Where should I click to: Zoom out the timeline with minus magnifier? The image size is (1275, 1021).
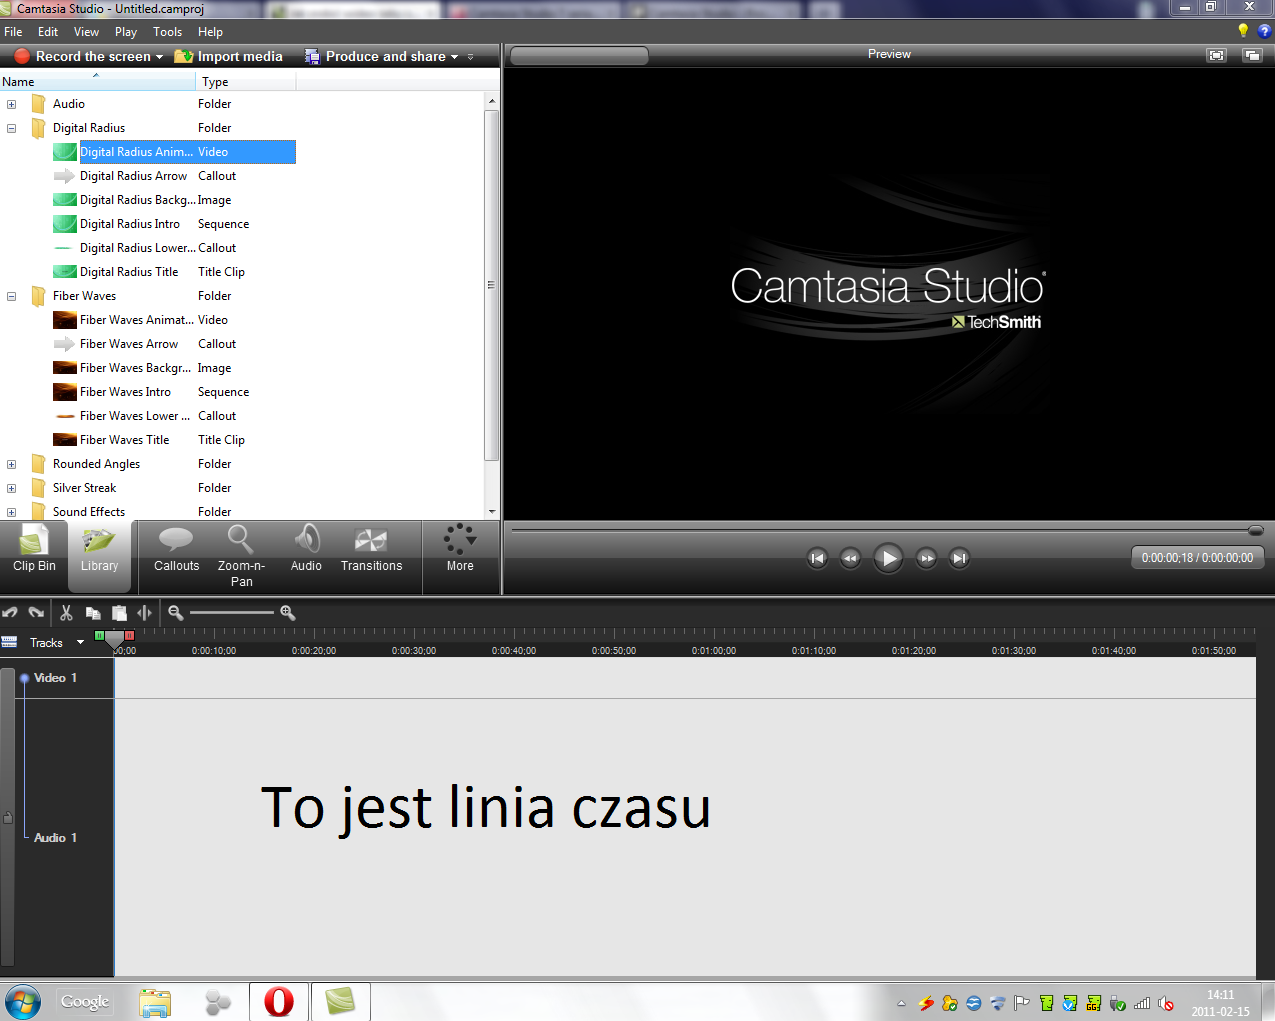click(x=176, y=613)
